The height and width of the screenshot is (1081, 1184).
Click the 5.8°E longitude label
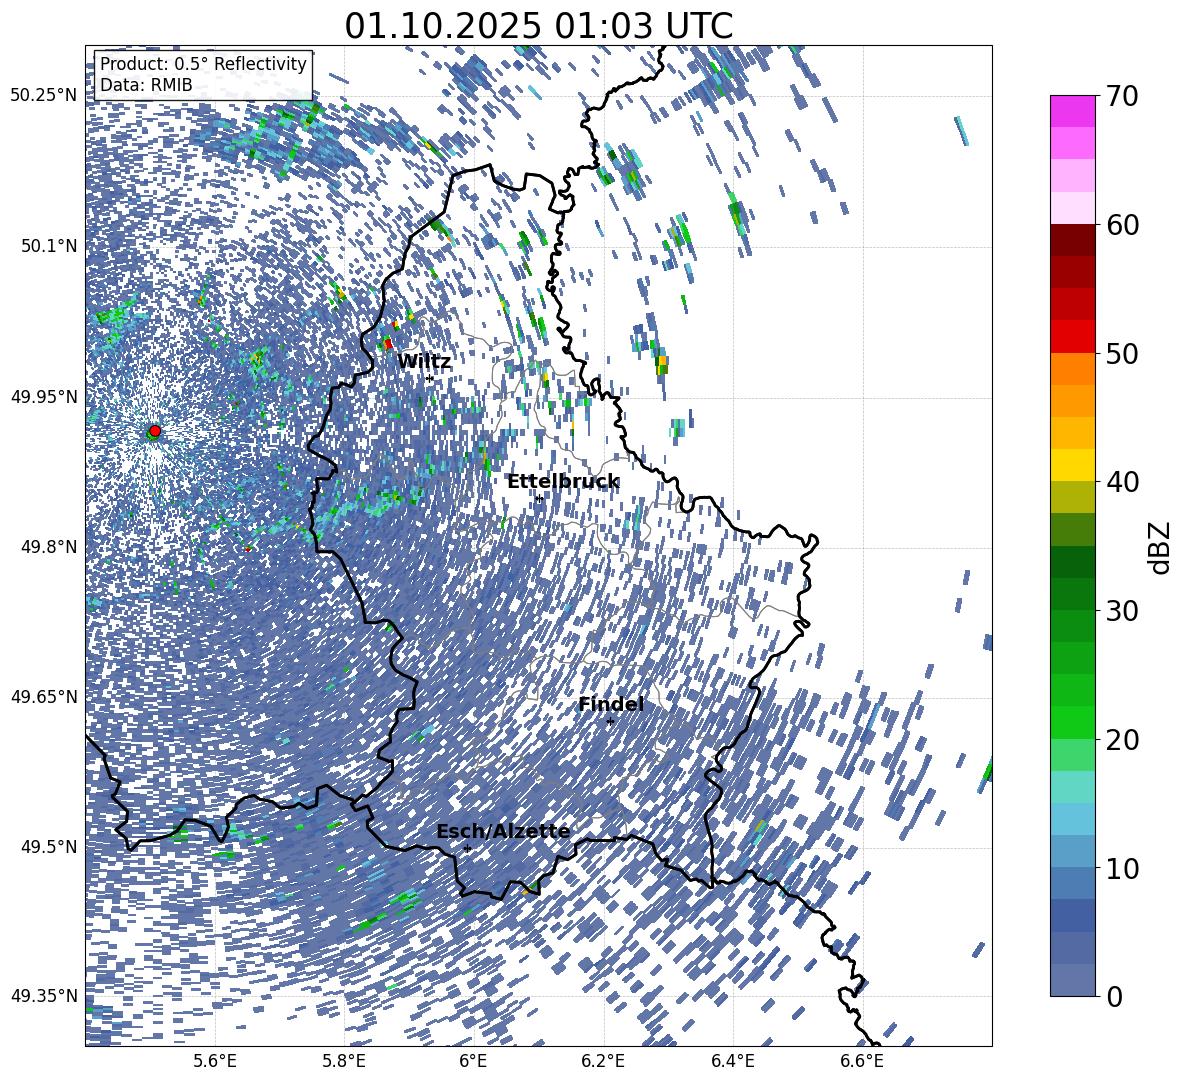pos(344,1061)
